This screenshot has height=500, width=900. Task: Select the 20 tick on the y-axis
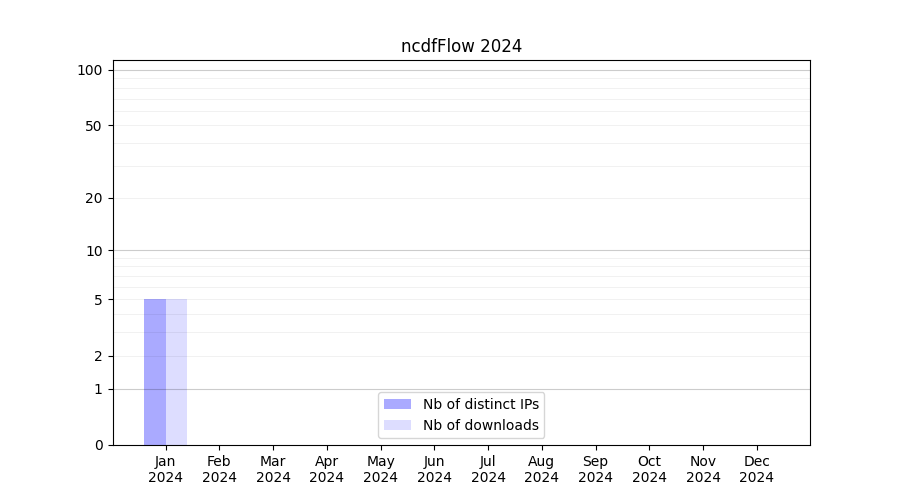click(93, 198)
